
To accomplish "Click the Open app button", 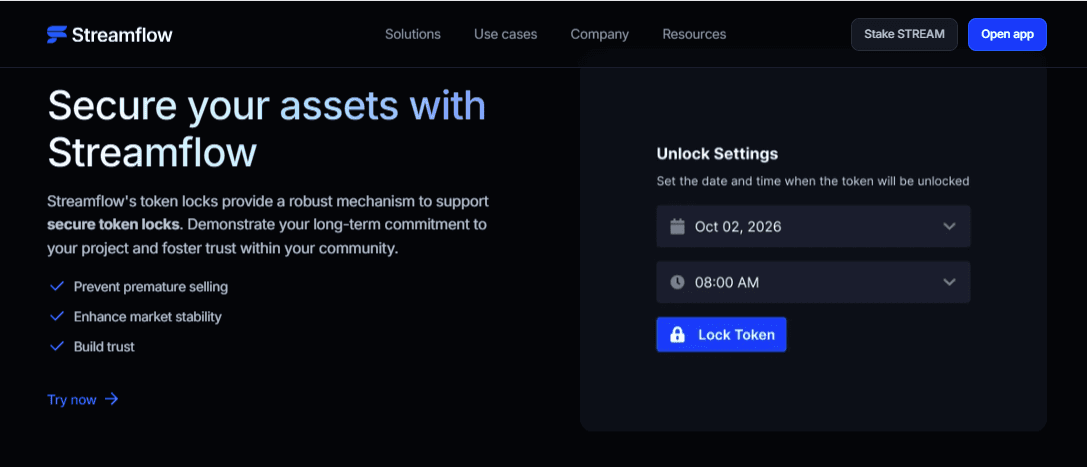I will (x=1007, y=34).
